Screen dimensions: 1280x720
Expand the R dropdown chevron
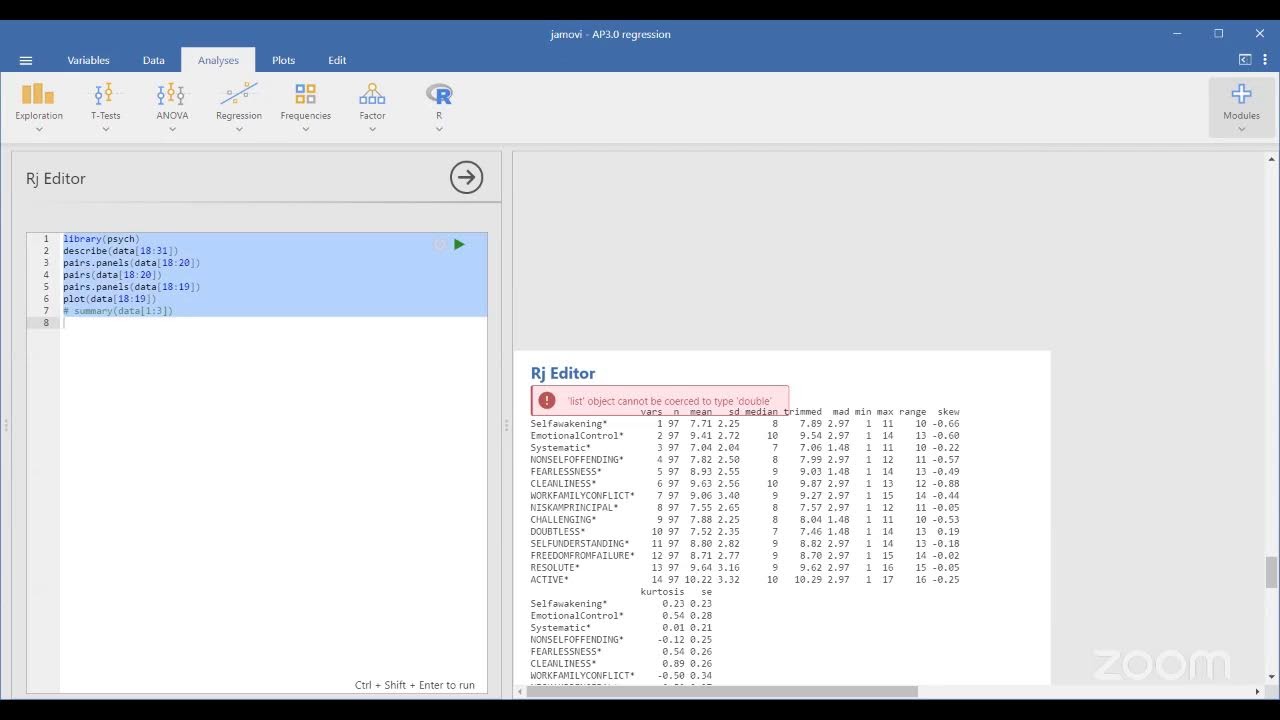pos(438,129)
